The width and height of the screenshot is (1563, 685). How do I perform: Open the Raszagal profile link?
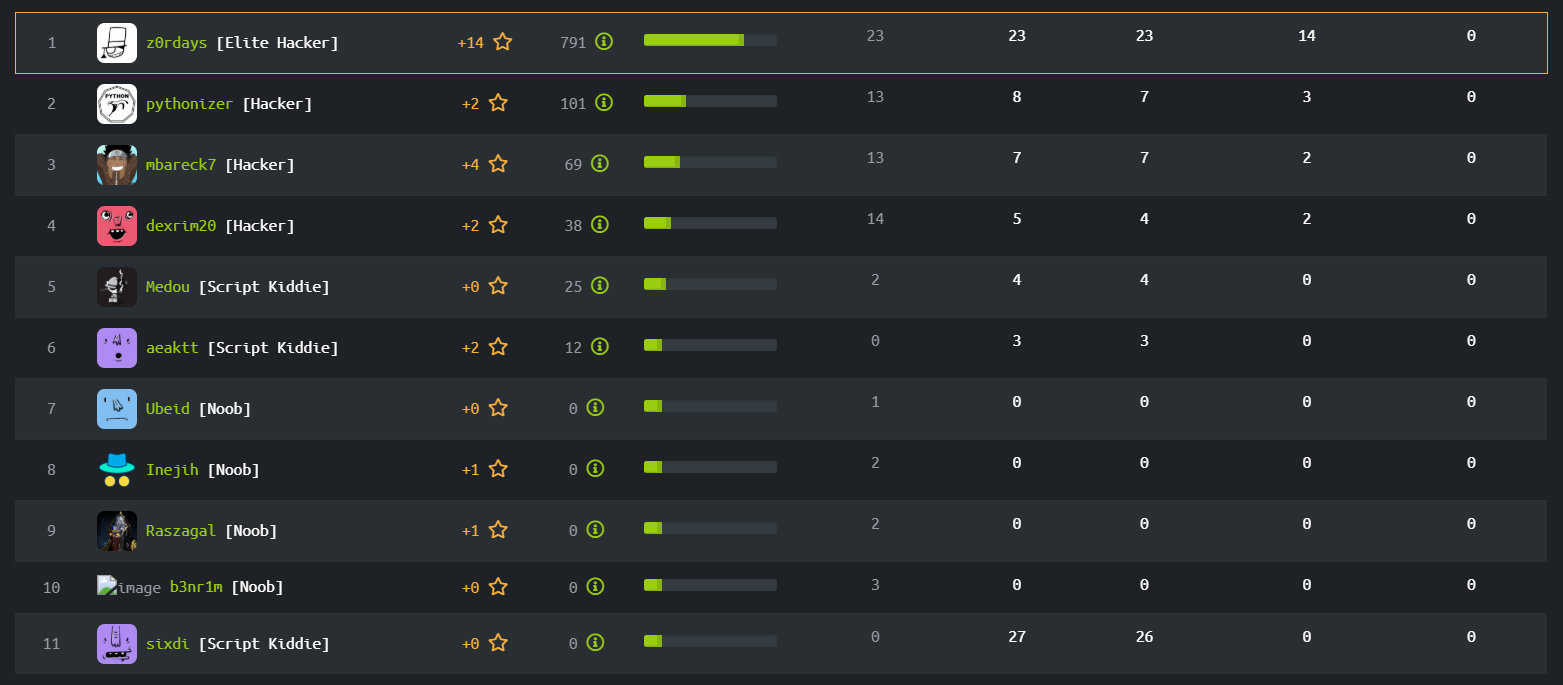tap(181, 531)
